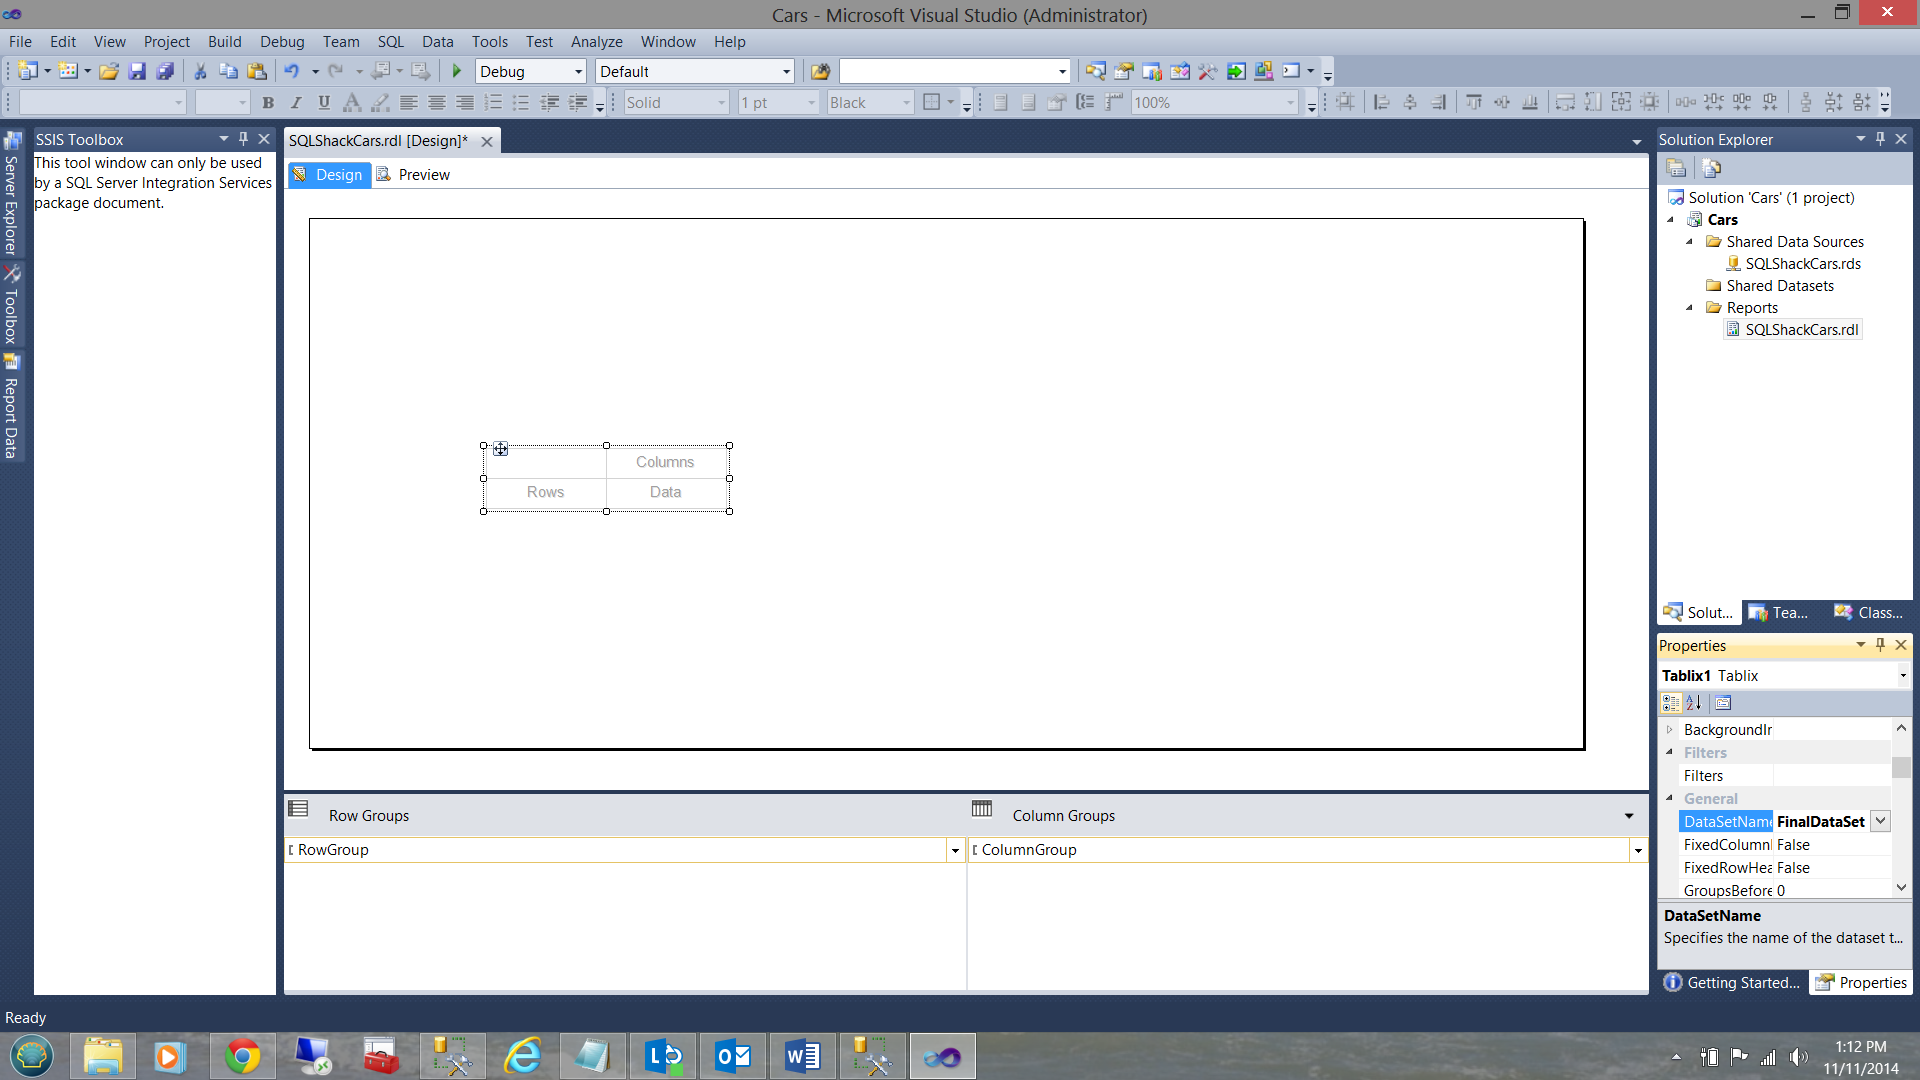Click the Paste icon in toolbar
The image size is (1920, 1080).
pyautogui.click(x=257, y=71)
